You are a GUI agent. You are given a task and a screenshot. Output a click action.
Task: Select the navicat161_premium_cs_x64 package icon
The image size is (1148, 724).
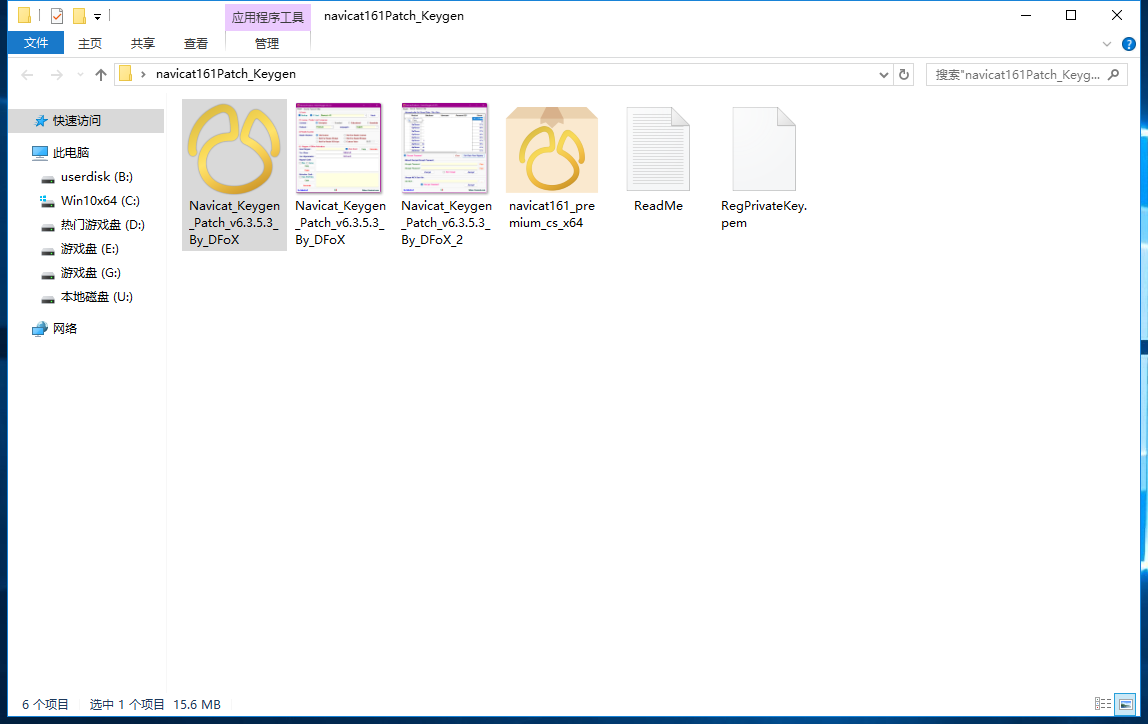point(551,149)
